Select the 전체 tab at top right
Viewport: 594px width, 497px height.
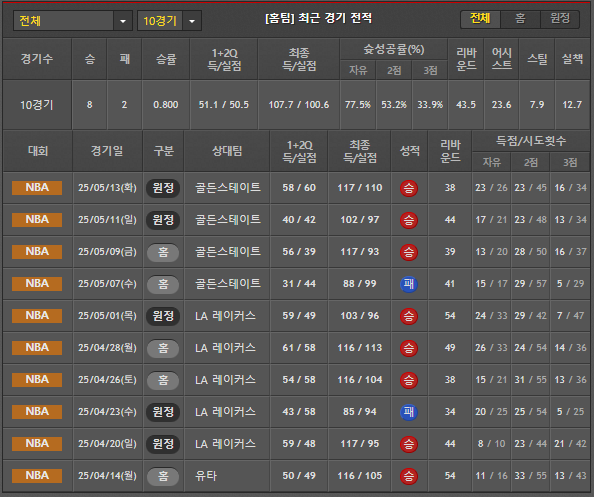point(480,19)
